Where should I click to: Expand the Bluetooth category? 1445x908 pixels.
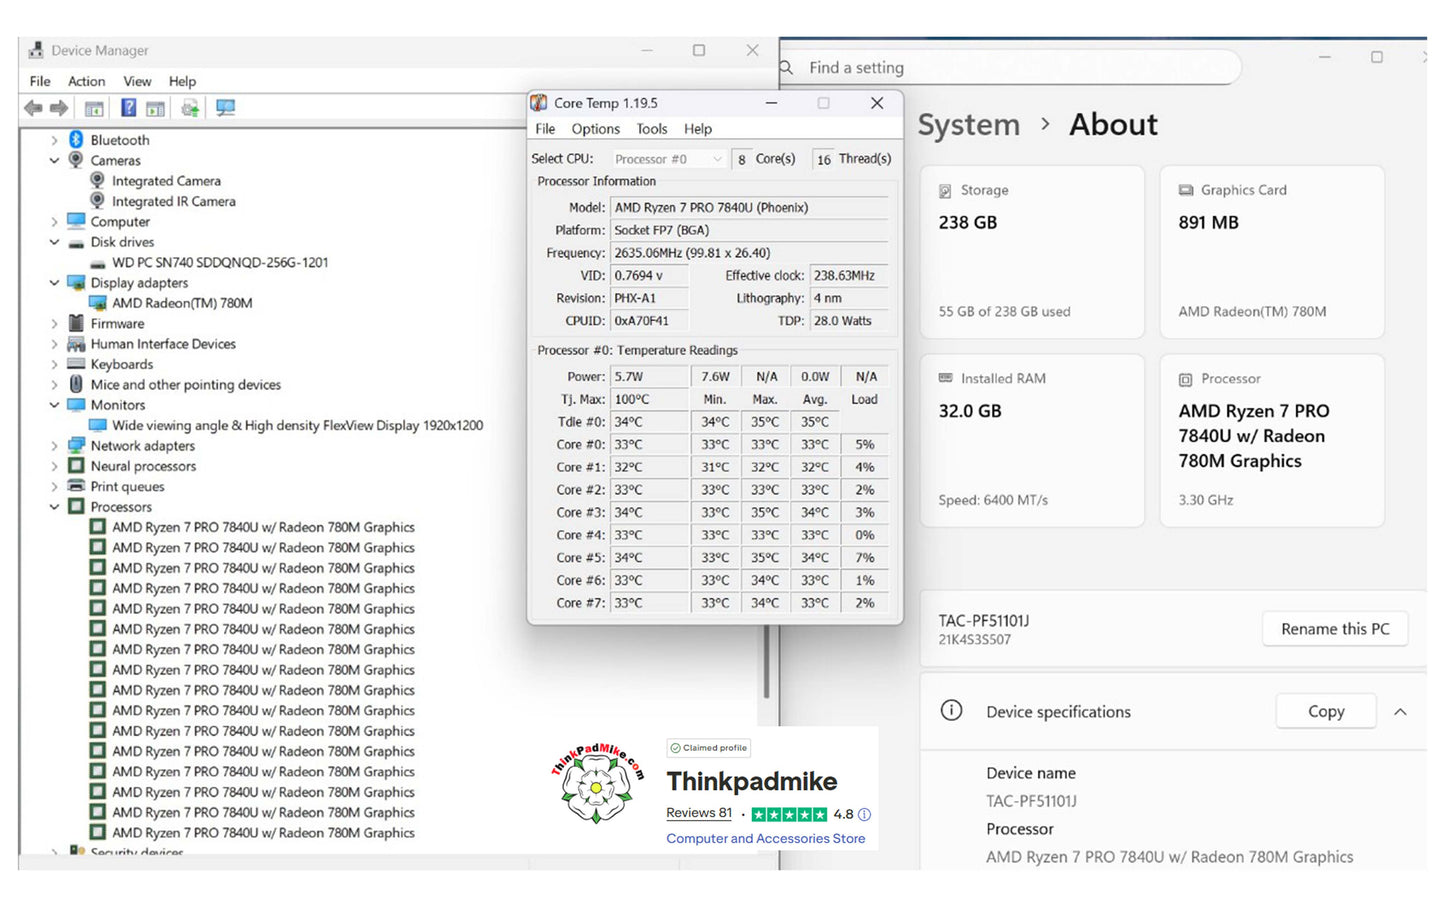click(55, 140)
